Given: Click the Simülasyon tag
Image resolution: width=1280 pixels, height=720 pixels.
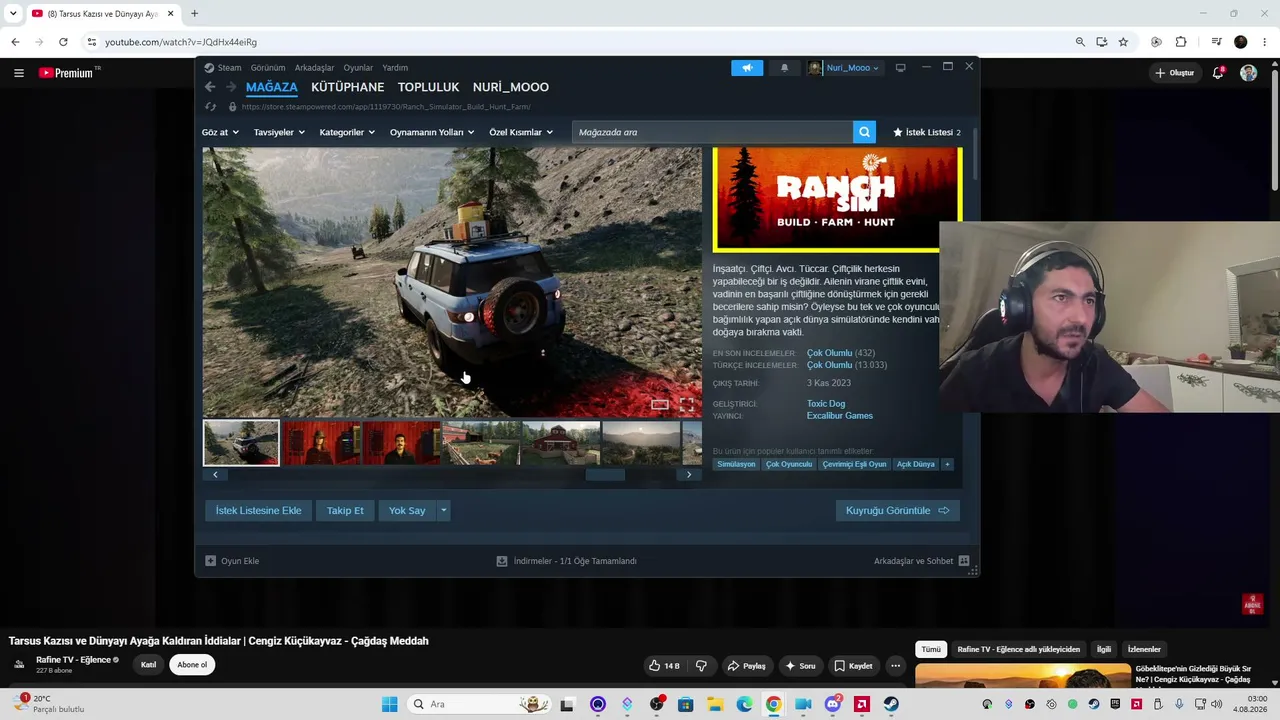Looking at the screenshot, I should pyautogui.click(x=736, y=464).
